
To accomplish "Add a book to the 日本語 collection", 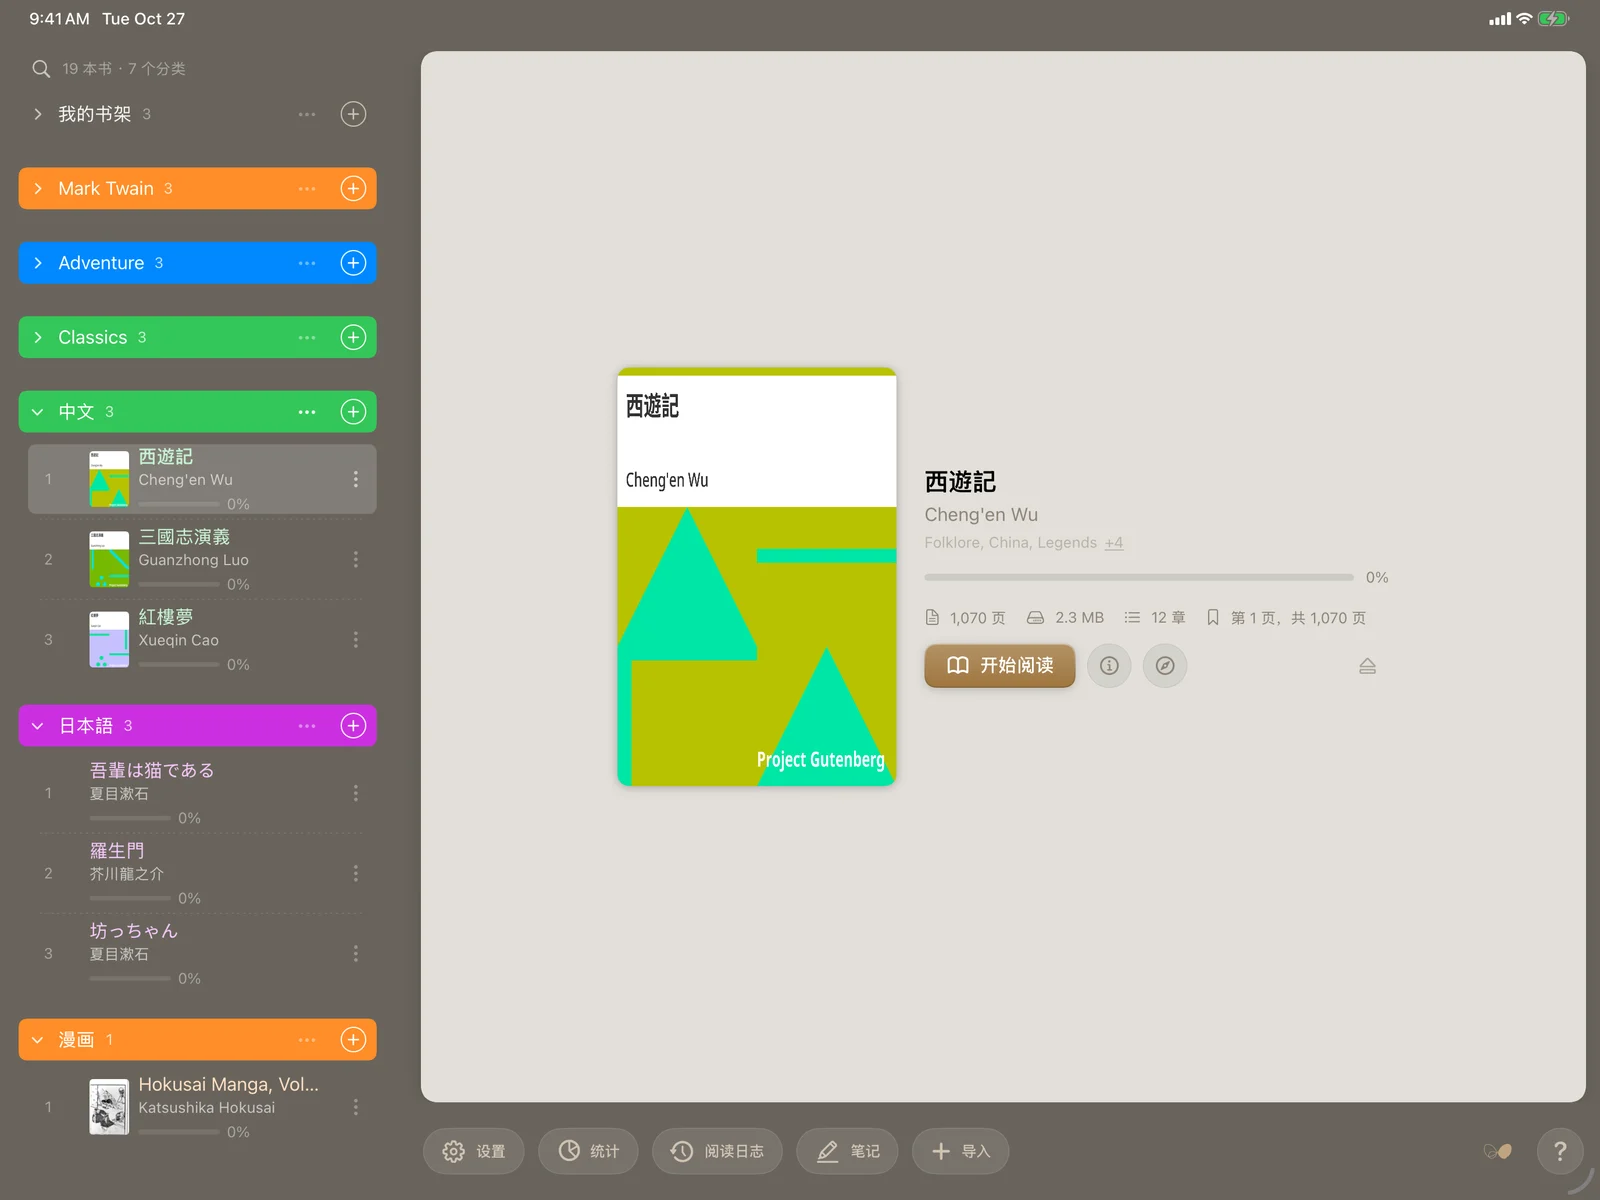I will [353, 726].
